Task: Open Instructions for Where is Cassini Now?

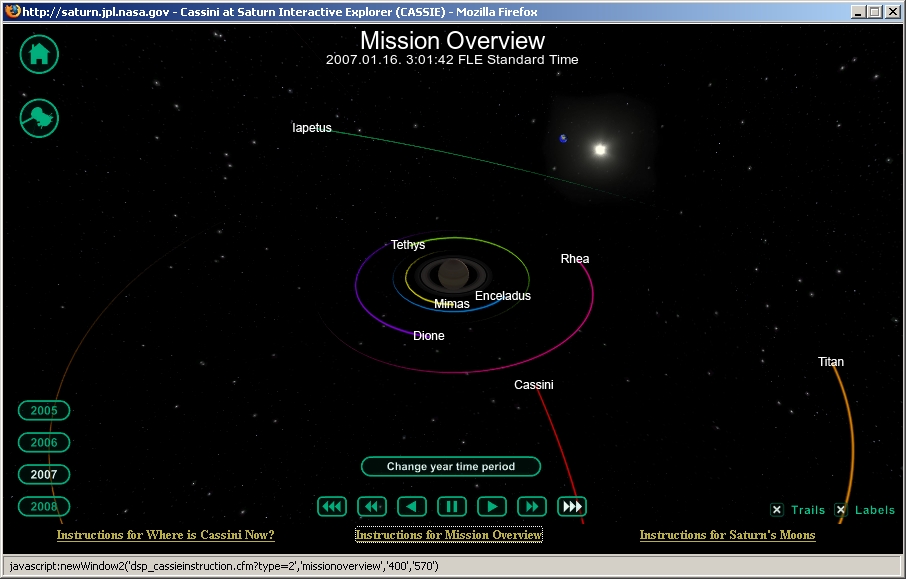Action: pos(166,535)
